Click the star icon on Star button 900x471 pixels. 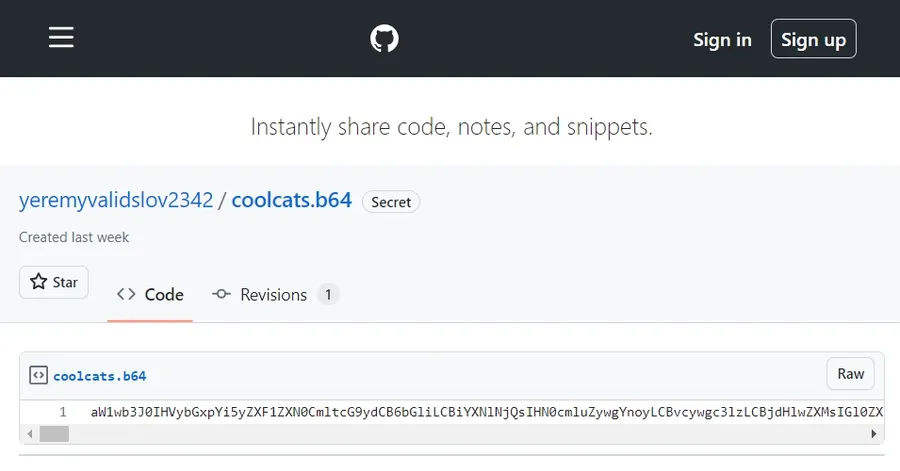[x=38, y=282]
